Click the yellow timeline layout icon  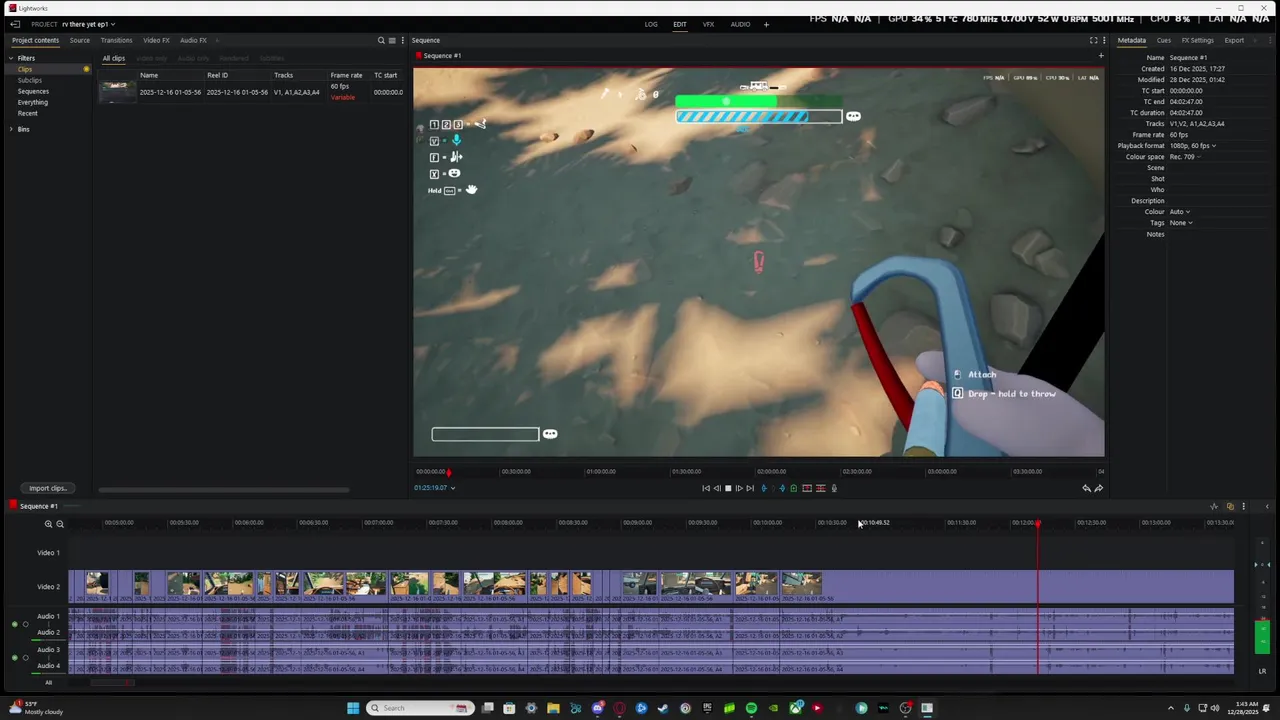pos(1230,506)
